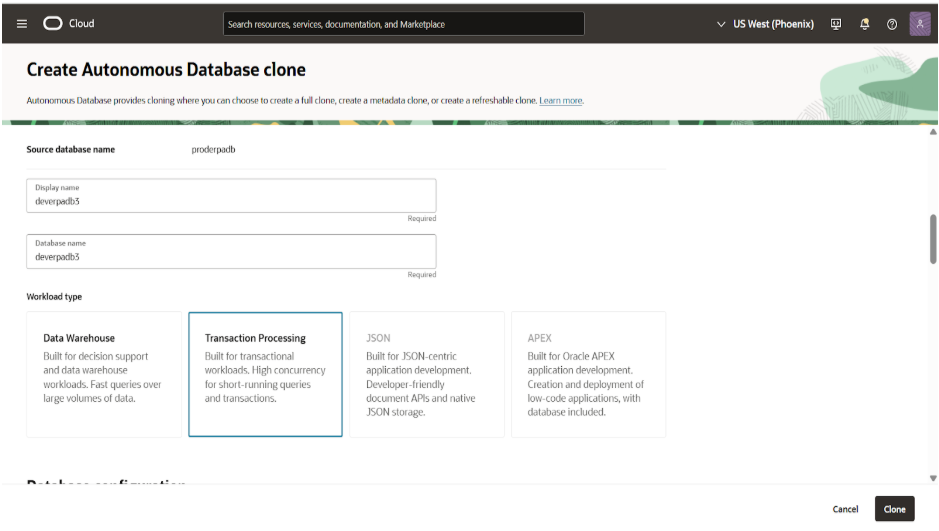Click the scrollbar up arrow
Image resolution: width=939 pixels, height=531 pixels.
(933, 132)
